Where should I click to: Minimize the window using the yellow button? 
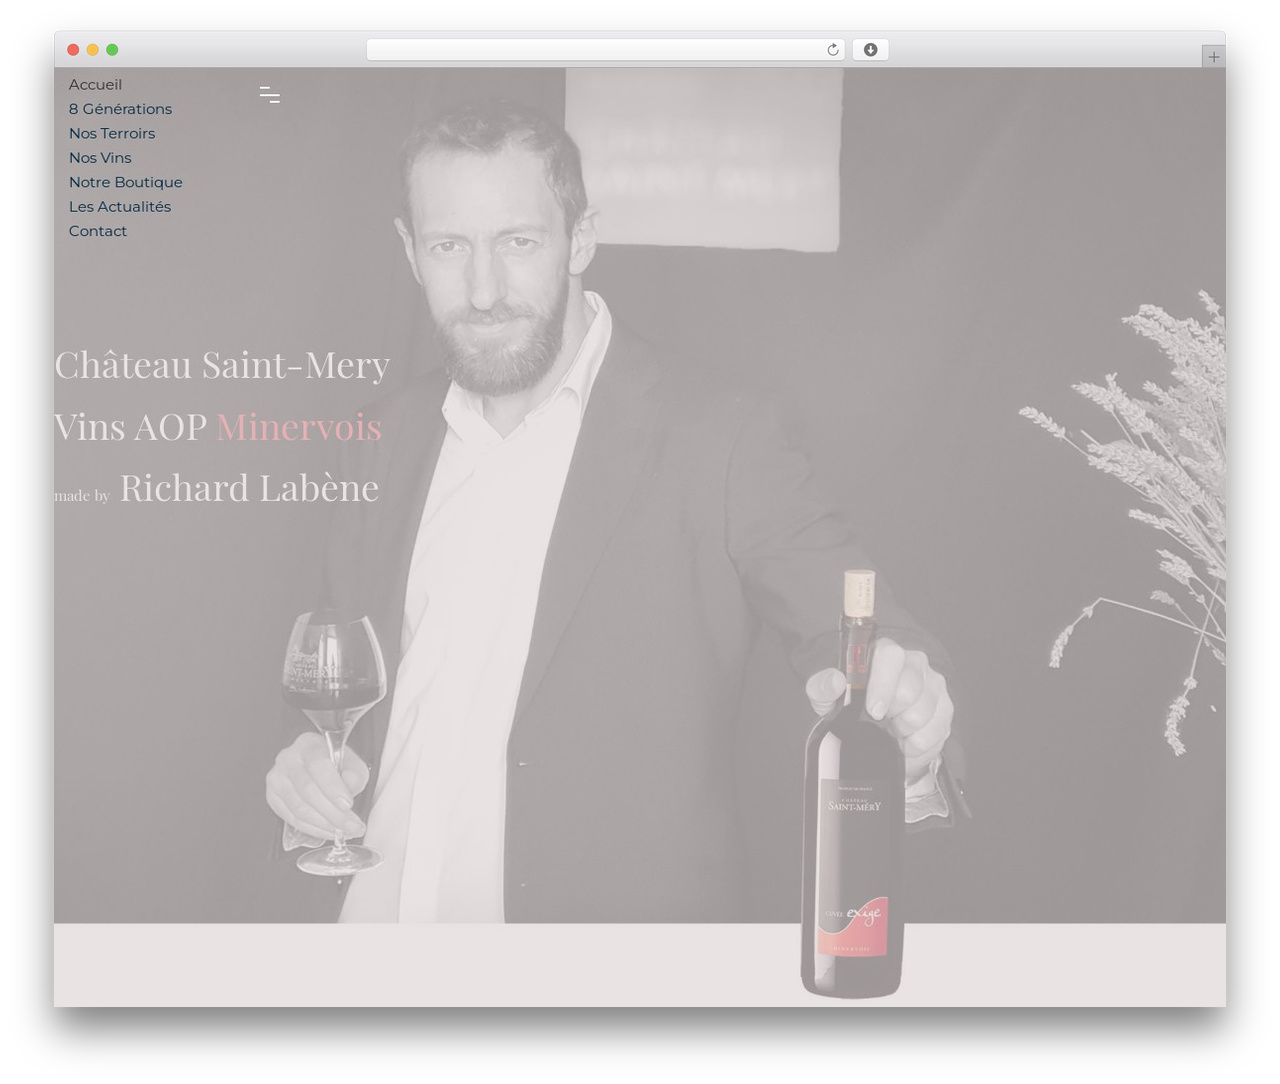[93, 50]
